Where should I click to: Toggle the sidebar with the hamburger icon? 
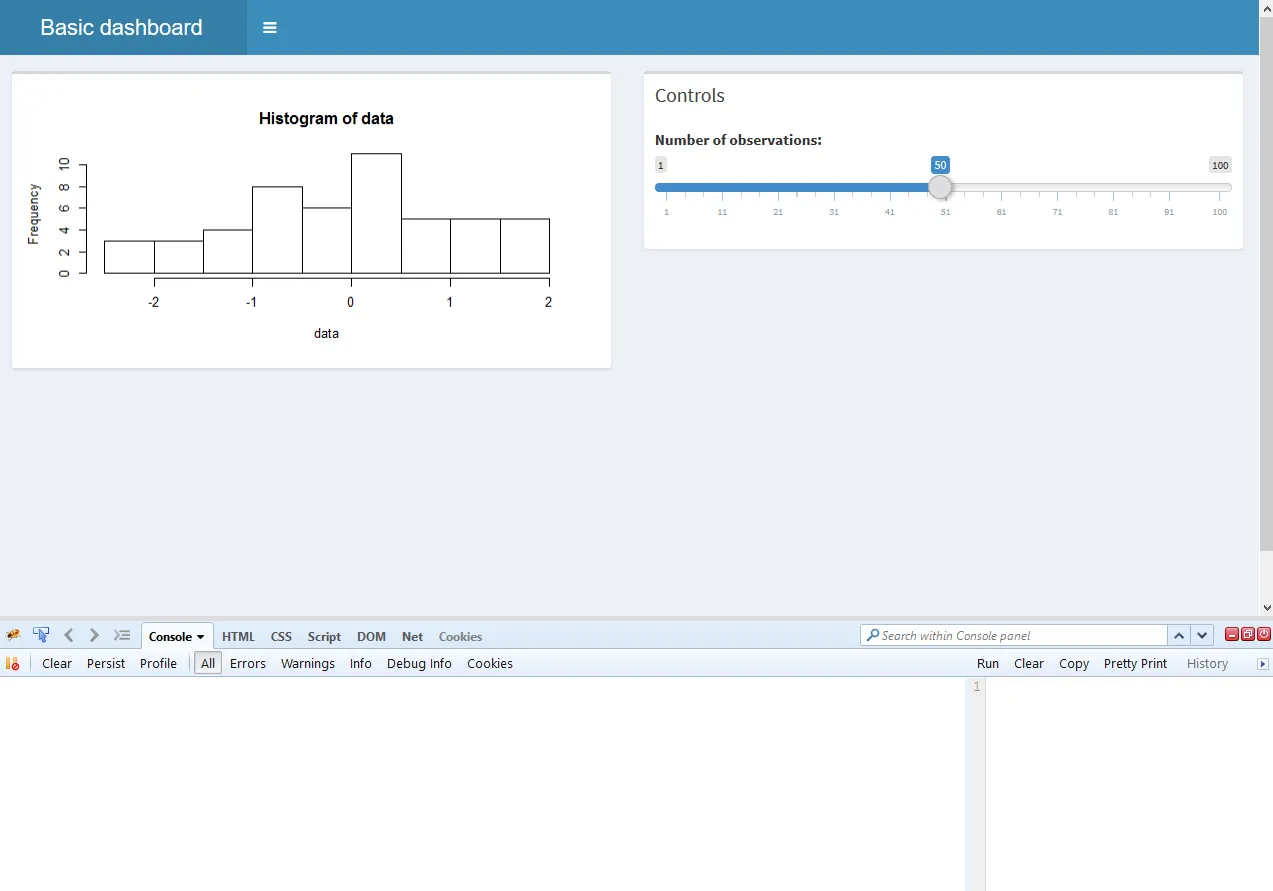(x=269, y=27)
